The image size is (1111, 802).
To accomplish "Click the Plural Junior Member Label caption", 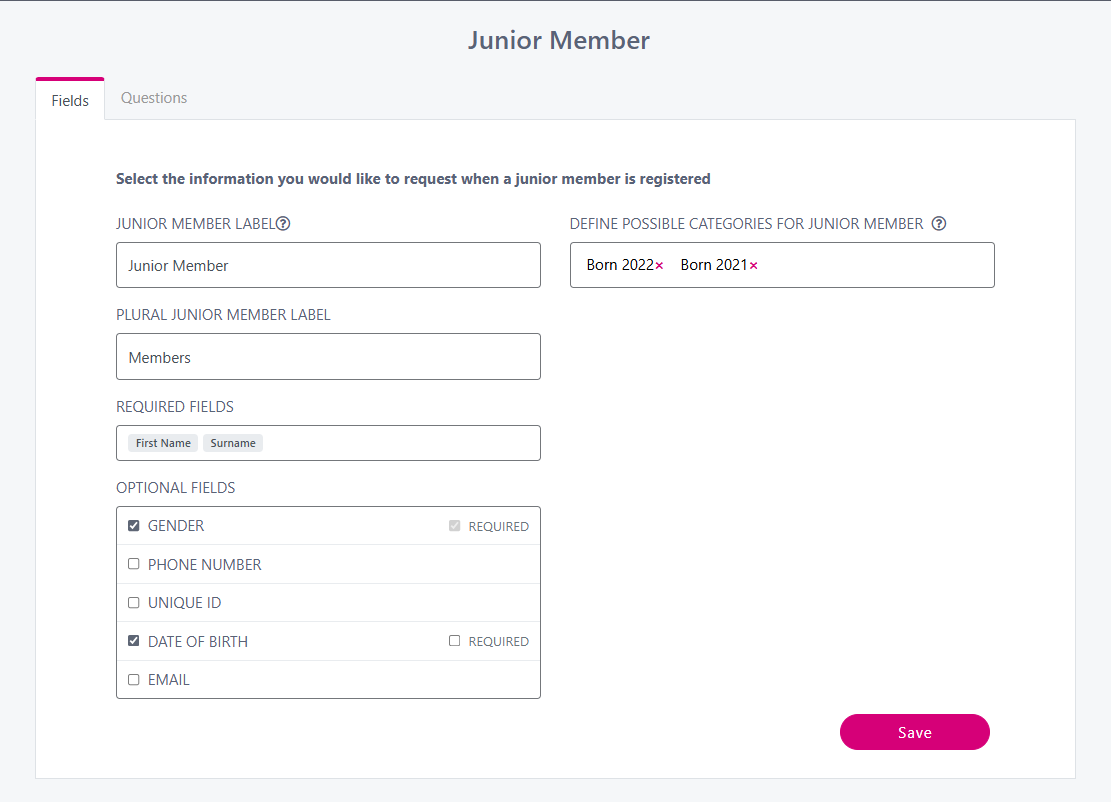I will [x=223, y=315].
